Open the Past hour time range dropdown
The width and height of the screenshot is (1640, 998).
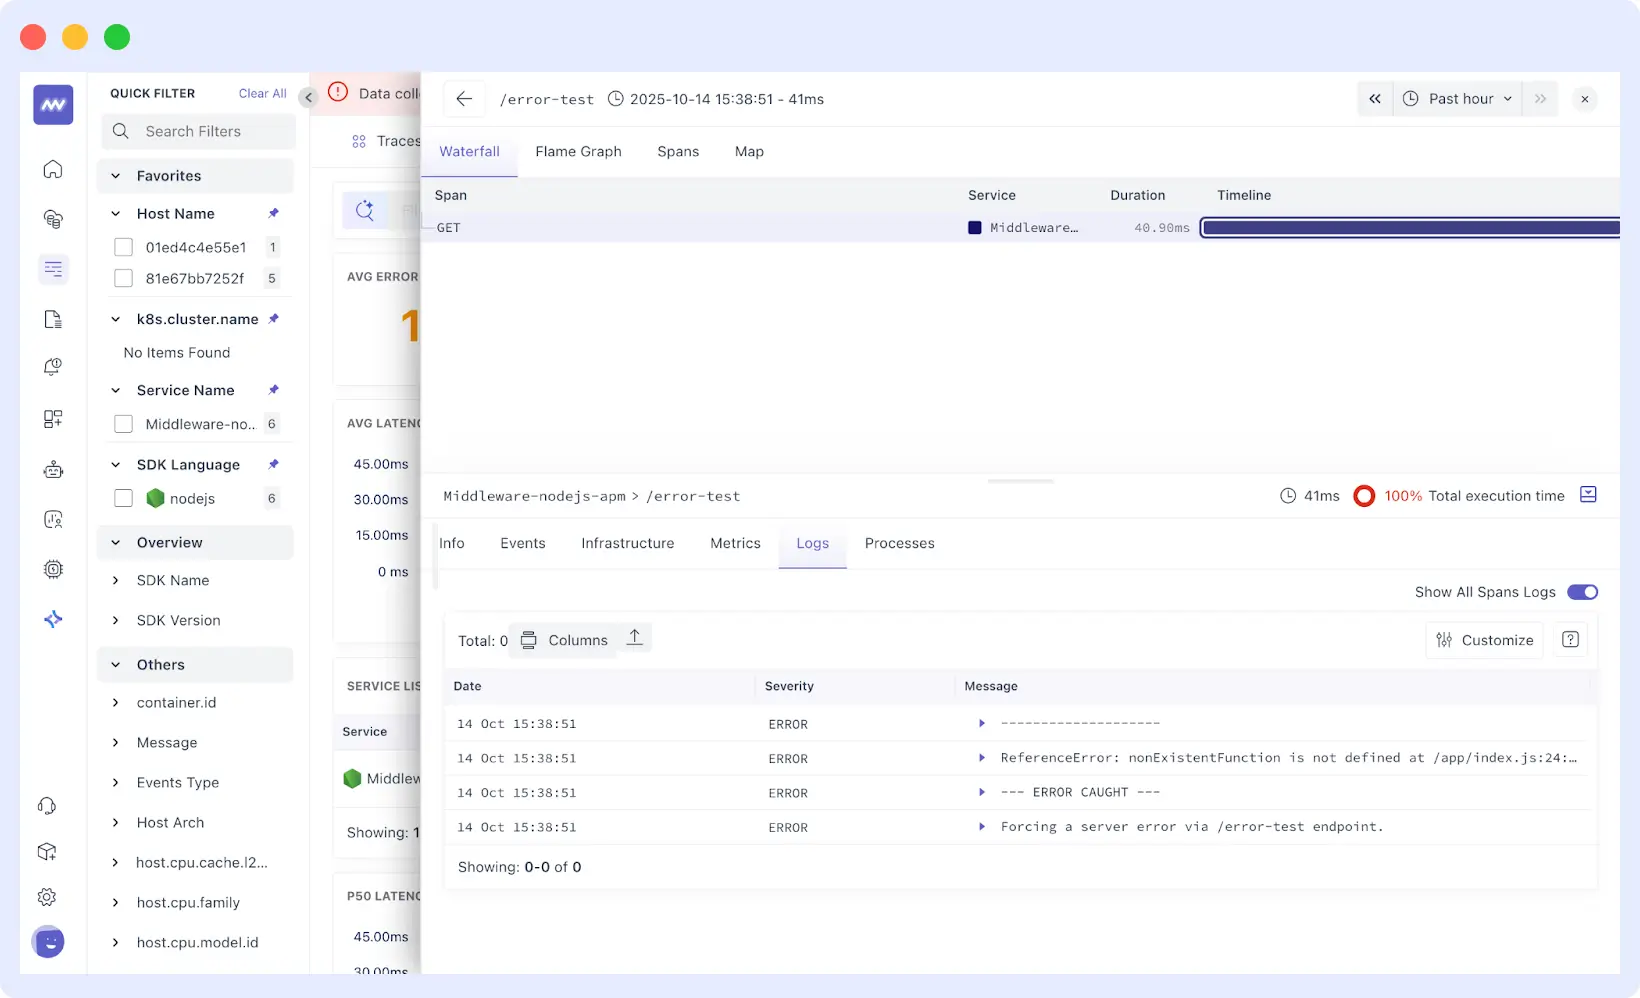click(1457, 99)
